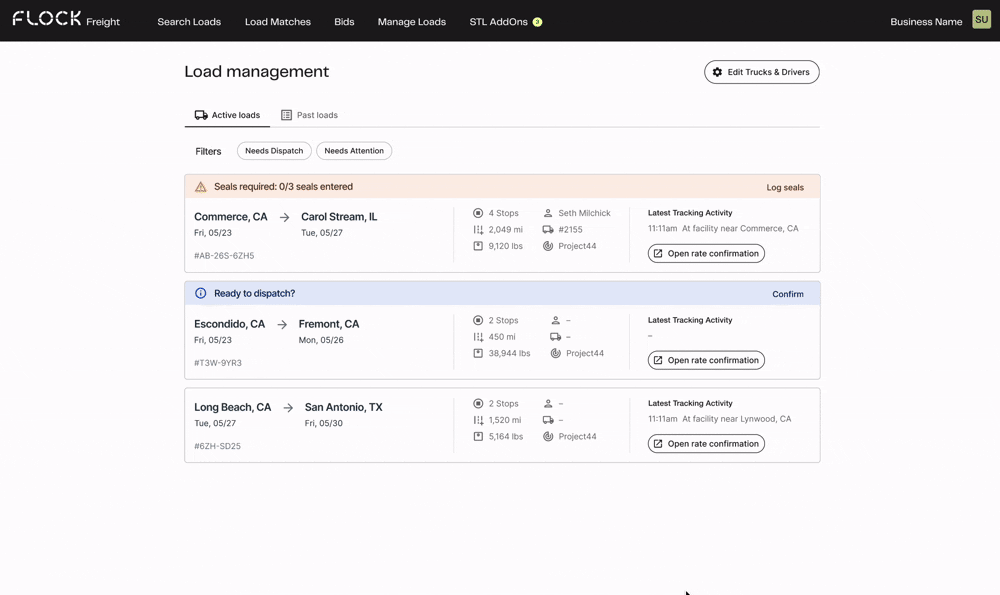Open STL AddOns section
1000x595 pixels.
[x=498, y=22]
